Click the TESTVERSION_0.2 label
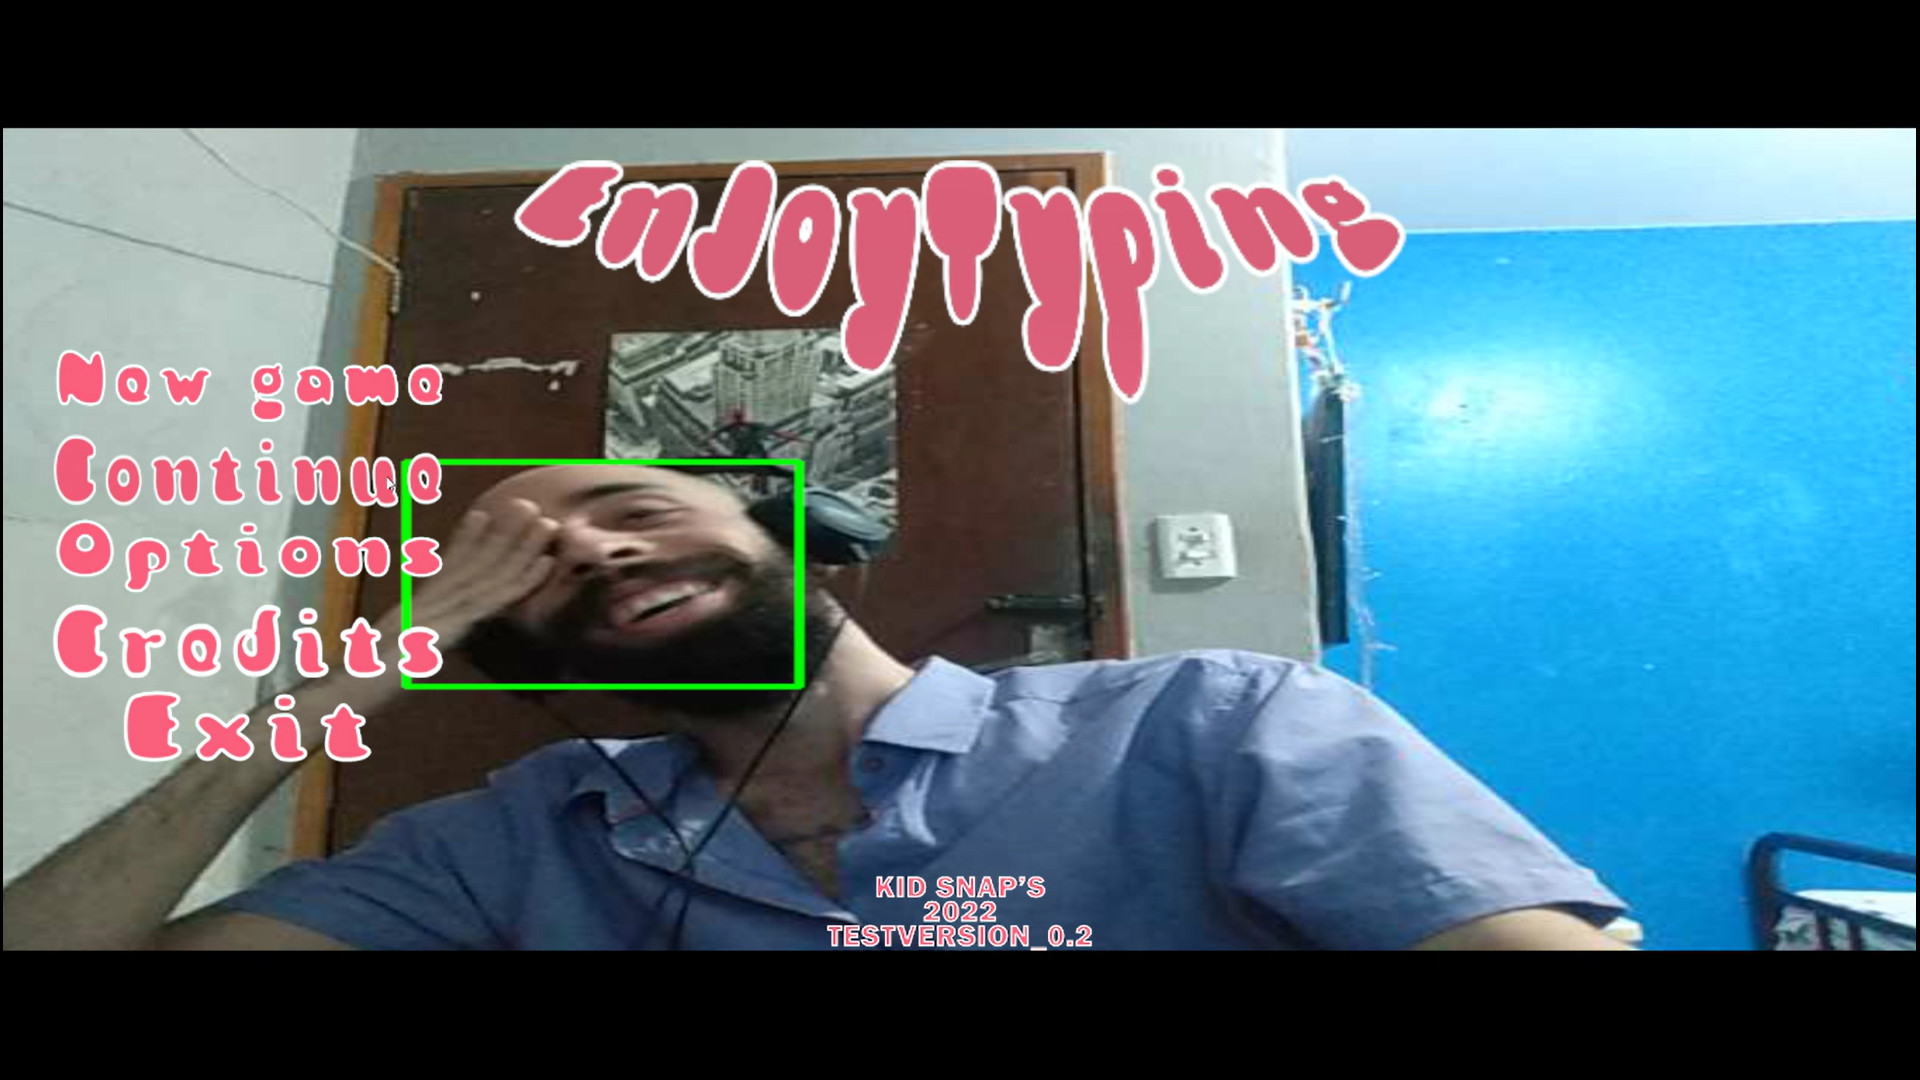1920x1080 pixels. pyautogui.click(x=961, y=938)
